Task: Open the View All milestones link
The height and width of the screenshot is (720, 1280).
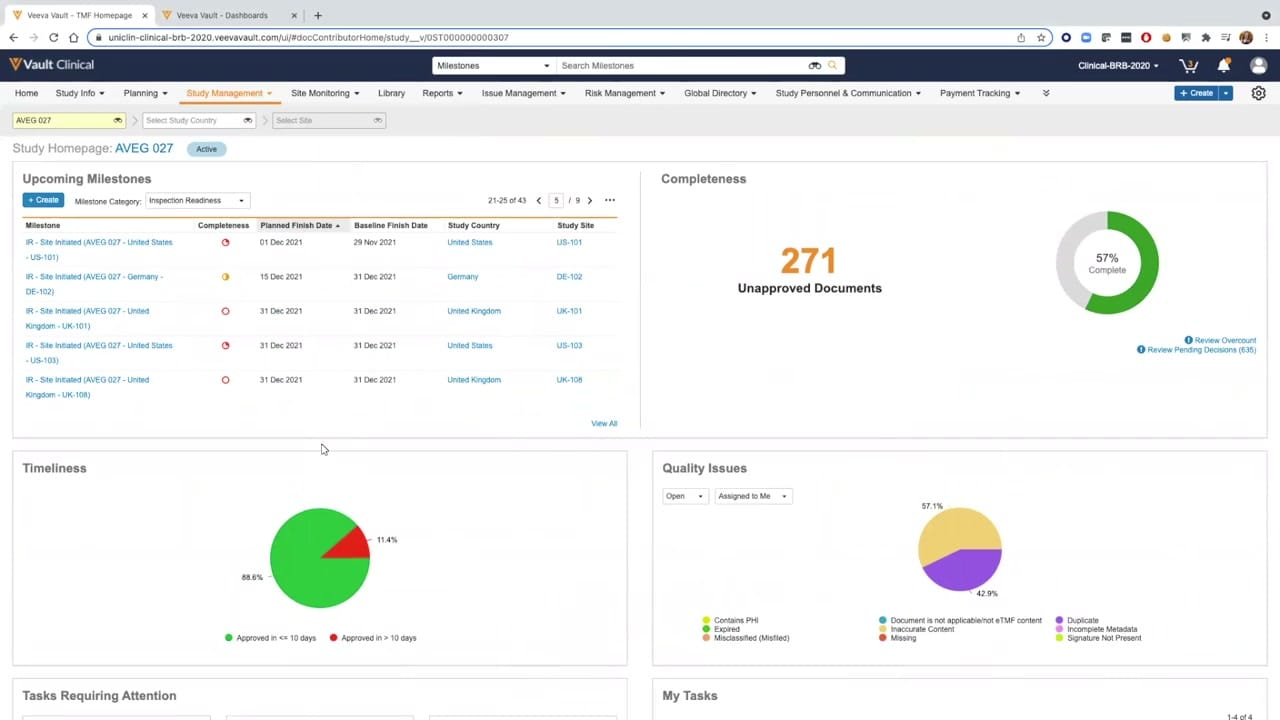Action: point(604,423)
